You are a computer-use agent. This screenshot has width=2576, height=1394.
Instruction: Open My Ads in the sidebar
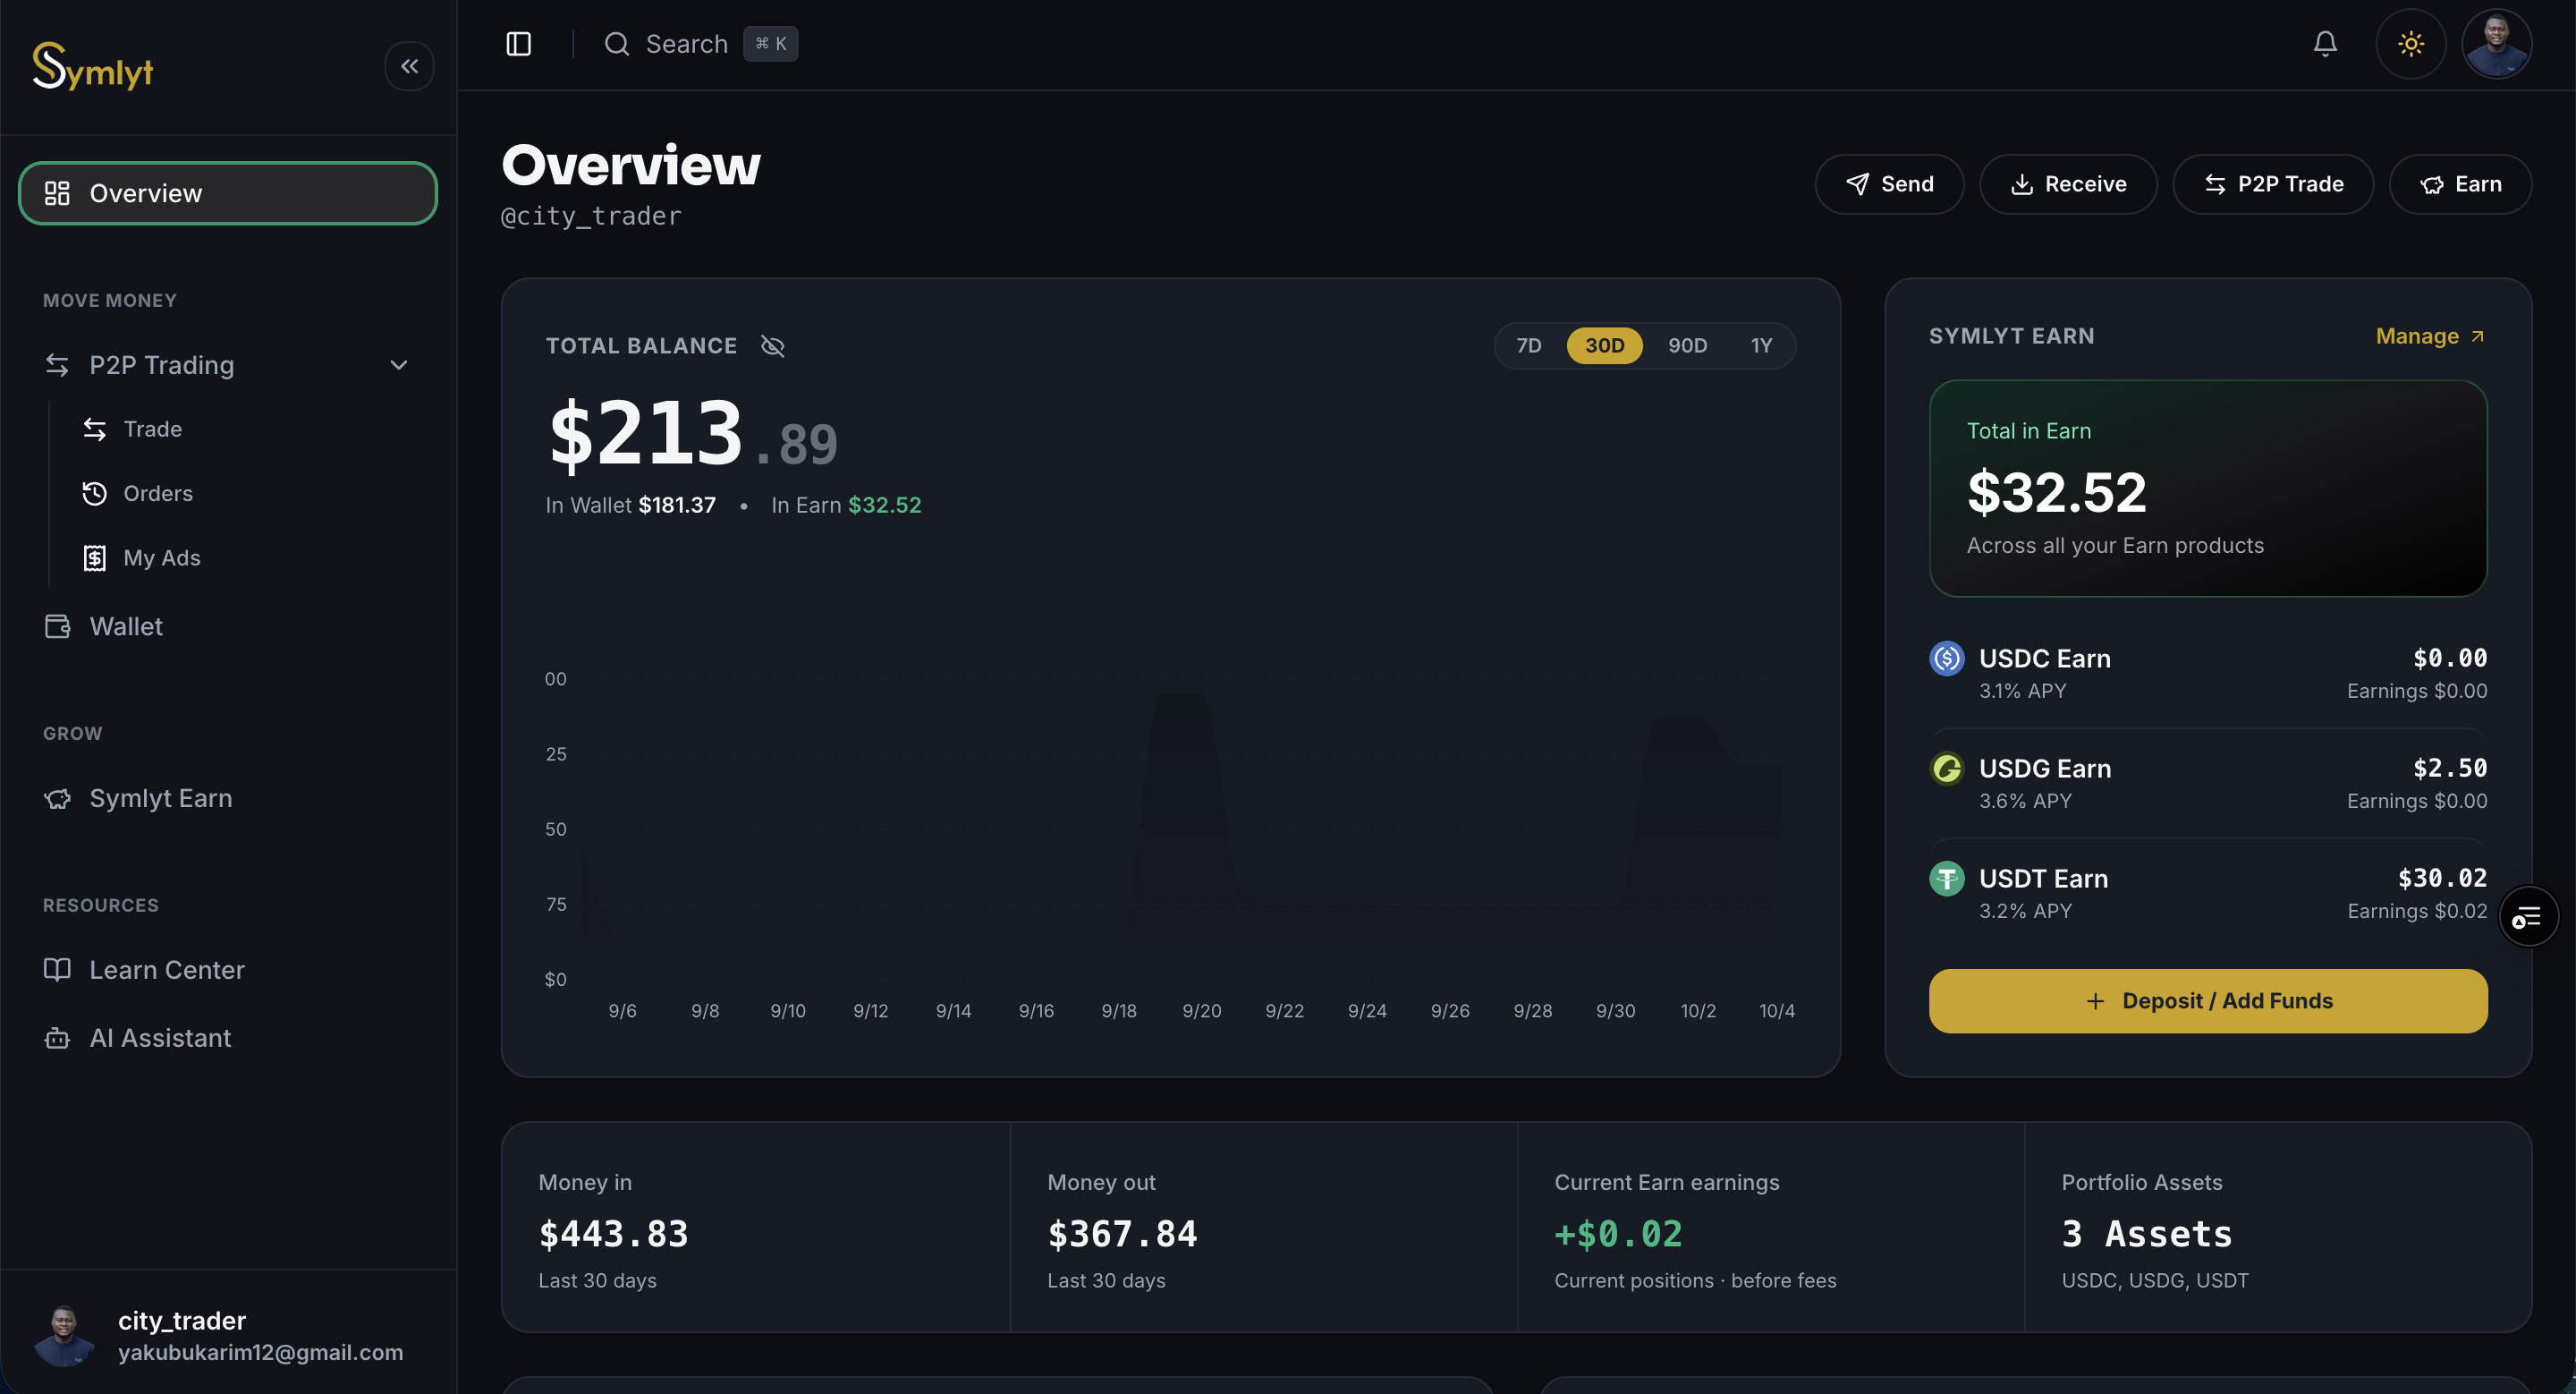tap(161, 558)
